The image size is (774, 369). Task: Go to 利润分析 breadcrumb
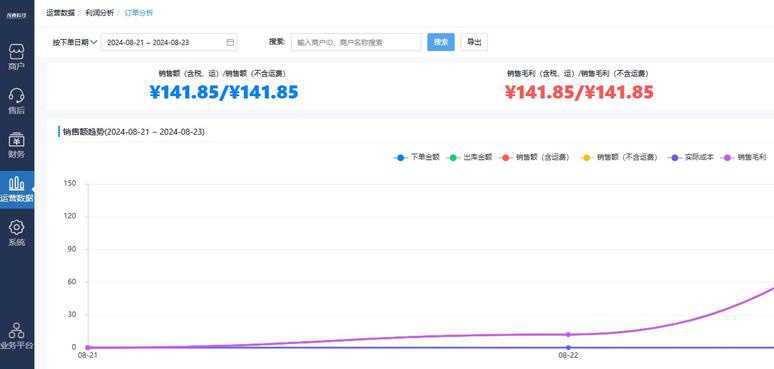tap(99, 13)
